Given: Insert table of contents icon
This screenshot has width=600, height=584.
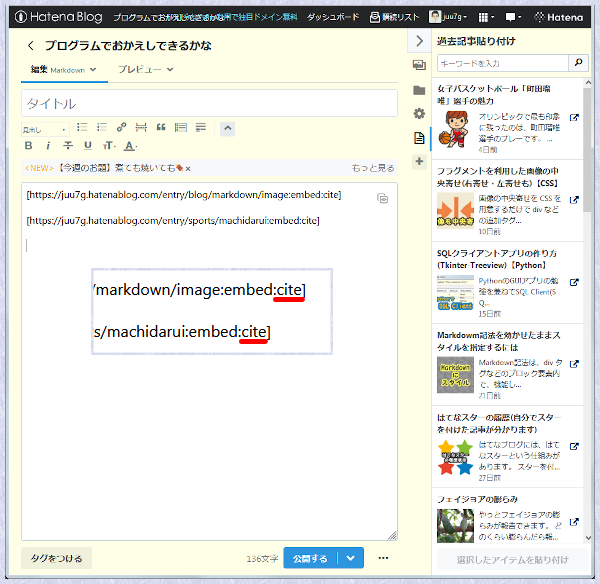Looking at the screenshot, I should (181, 127).
